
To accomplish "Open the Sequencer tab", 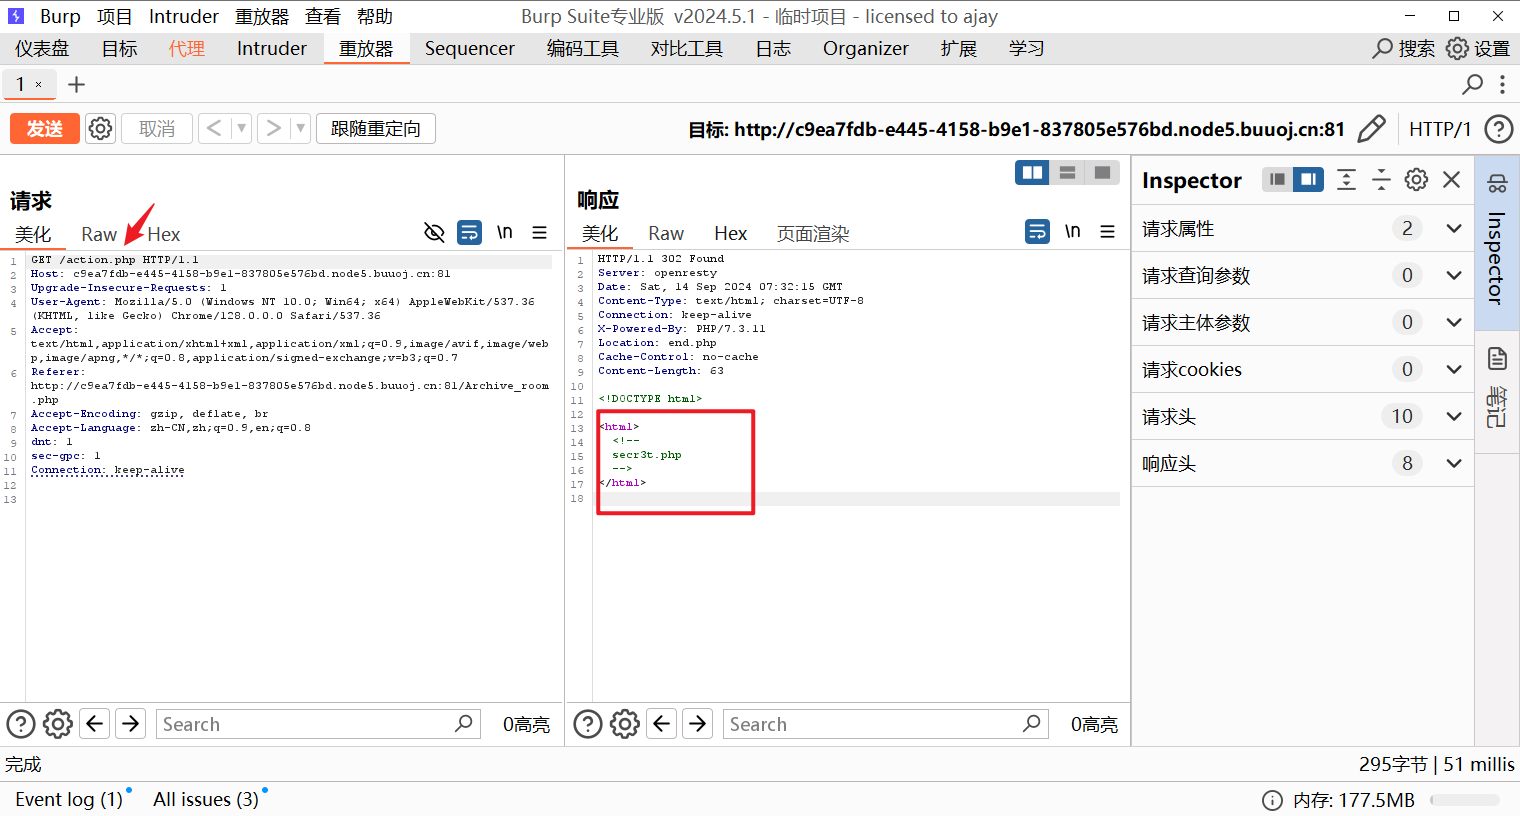I will coord(469,49).
